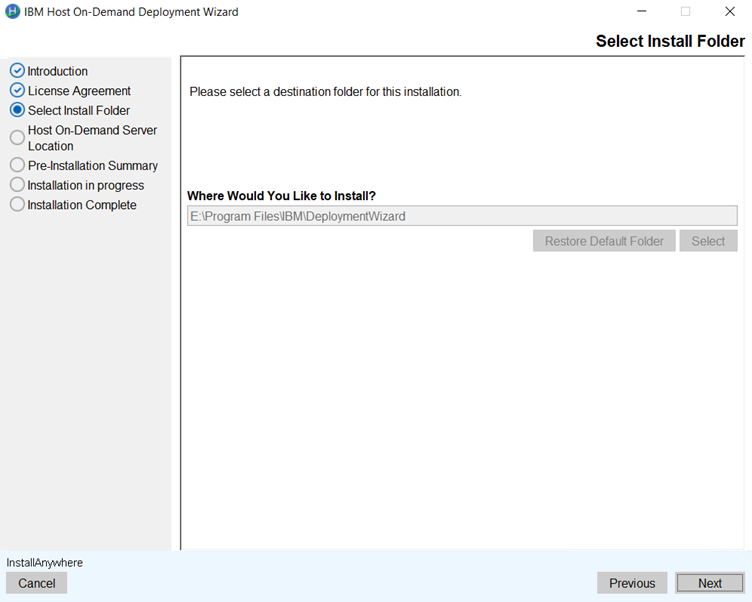Image resolution: width=752 pixels, height=602 pixels.
Task: Select the Introduction step label
Action: (x=58, y=71)
